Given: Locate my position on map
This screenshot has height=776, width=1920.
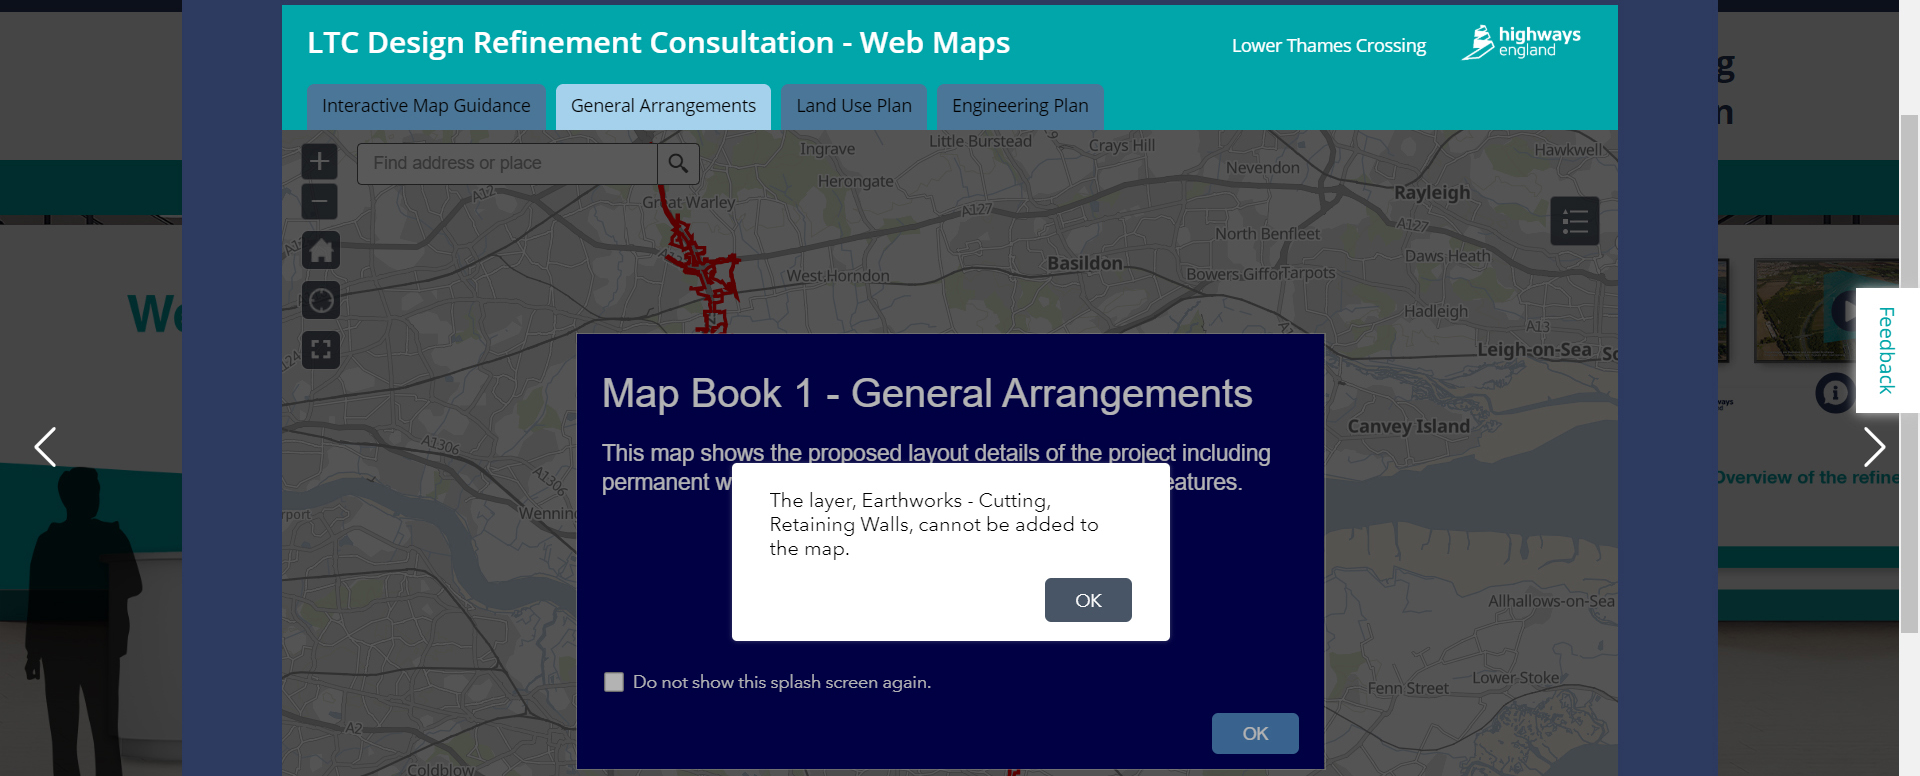Looking at the screenshot, I should [x=321, y=300].
